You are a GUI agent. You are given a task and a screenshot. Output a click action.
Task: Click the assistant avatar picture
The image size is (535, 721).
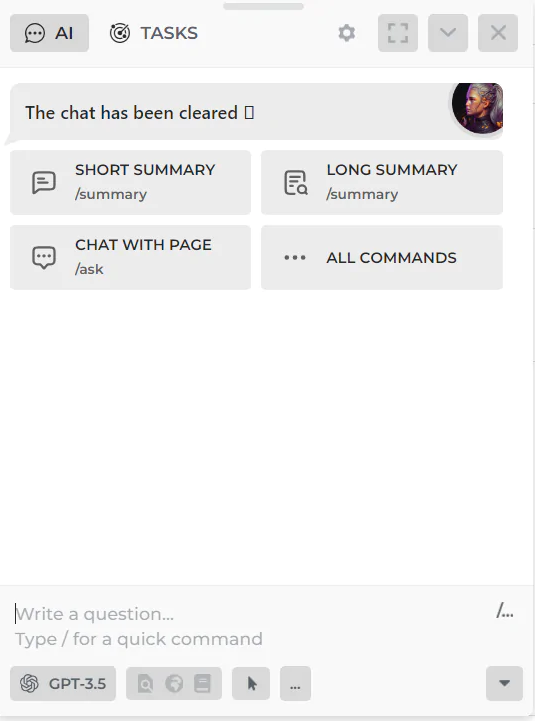pos(477,108)
